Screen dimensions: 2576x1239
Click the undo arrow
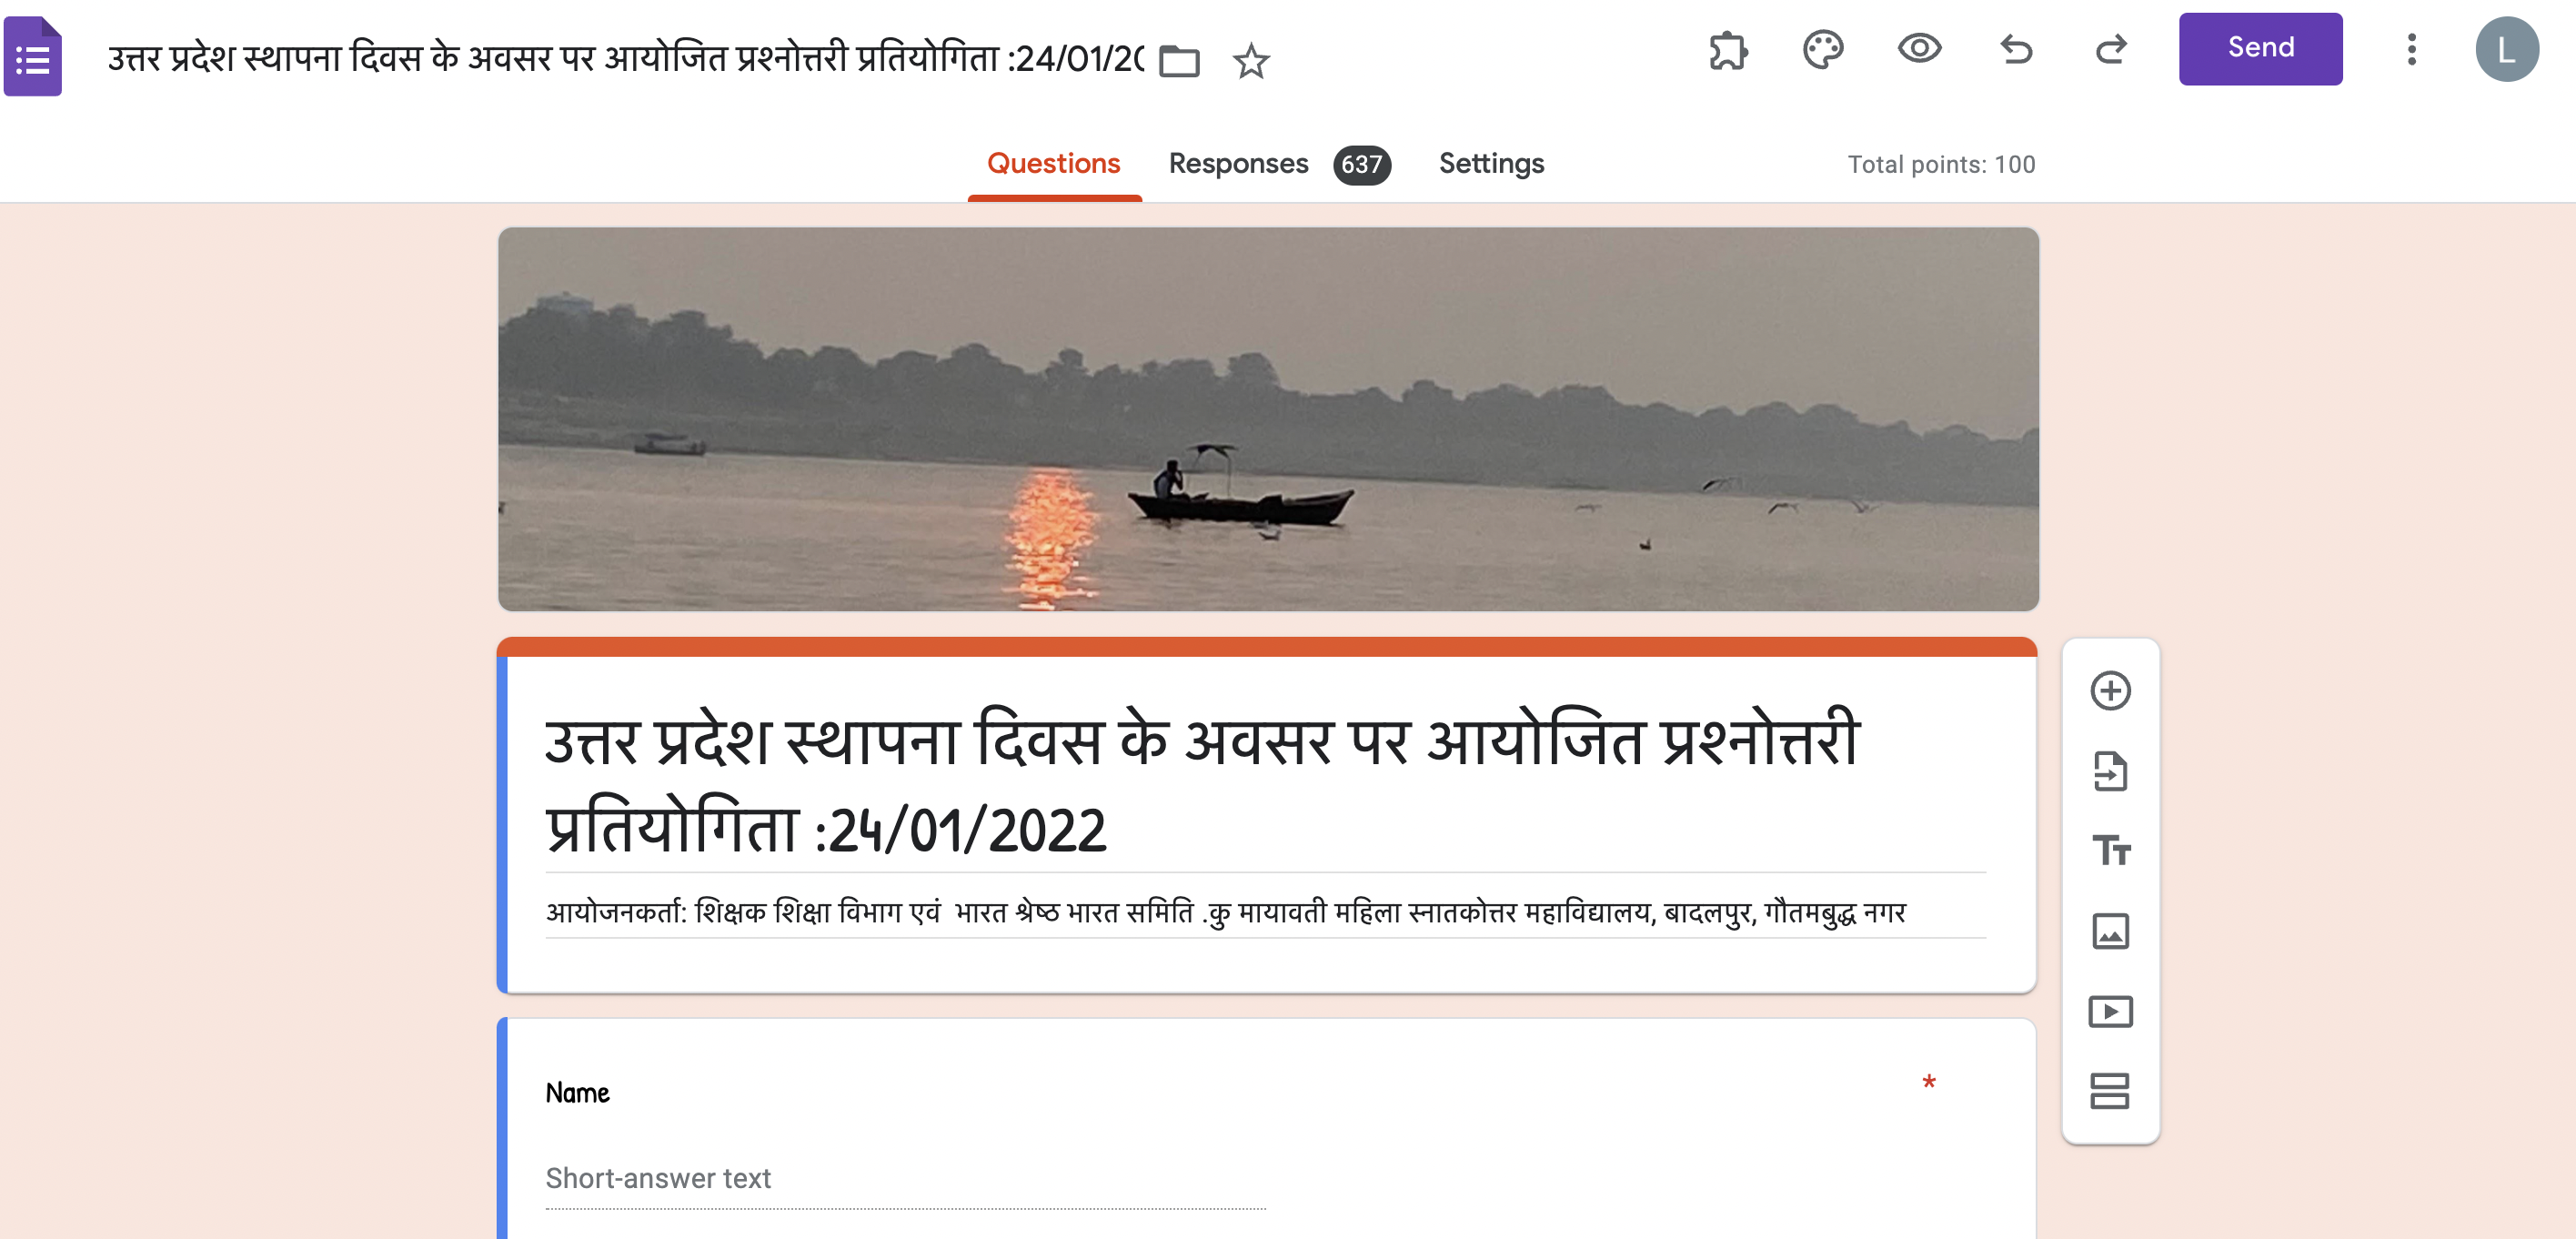[2016, 49]
